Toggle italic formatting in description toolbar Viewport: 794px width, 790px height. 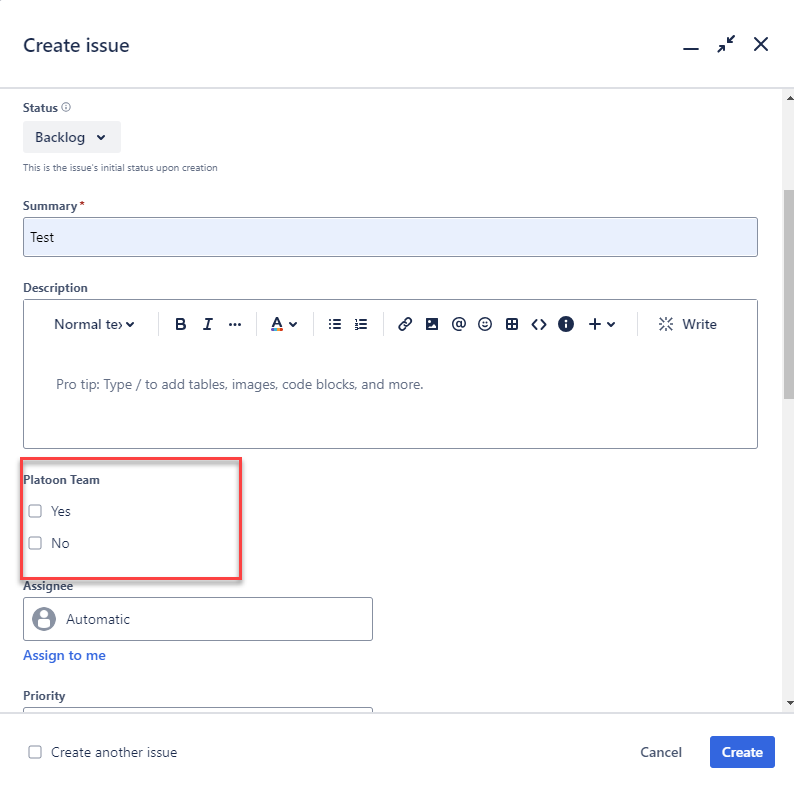208,324
